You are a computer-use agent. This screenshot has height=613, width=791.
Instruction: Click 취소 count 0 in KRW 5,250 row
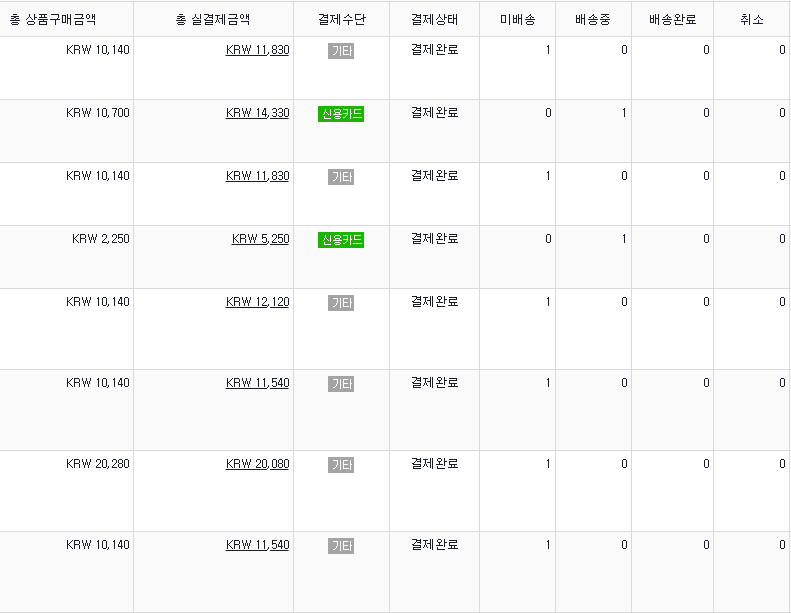coord(782,239)
